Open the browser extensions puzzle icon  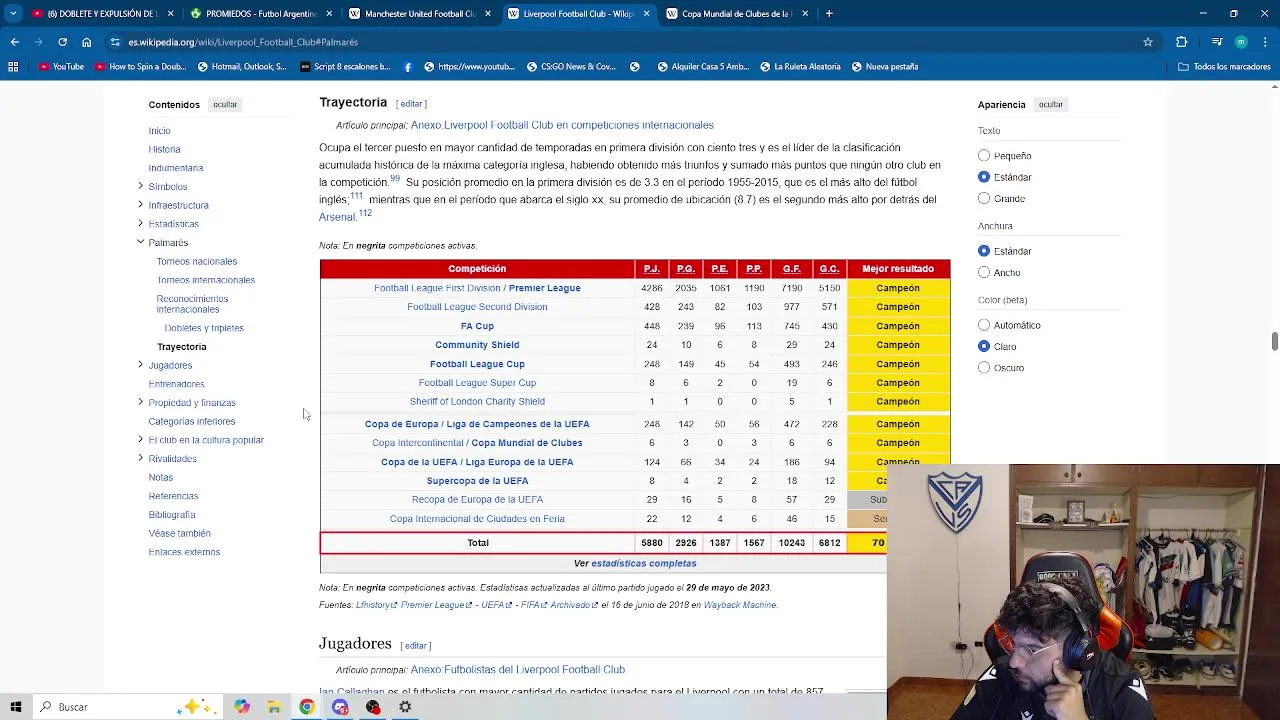pyautogui.click(x=1181, y=42)
